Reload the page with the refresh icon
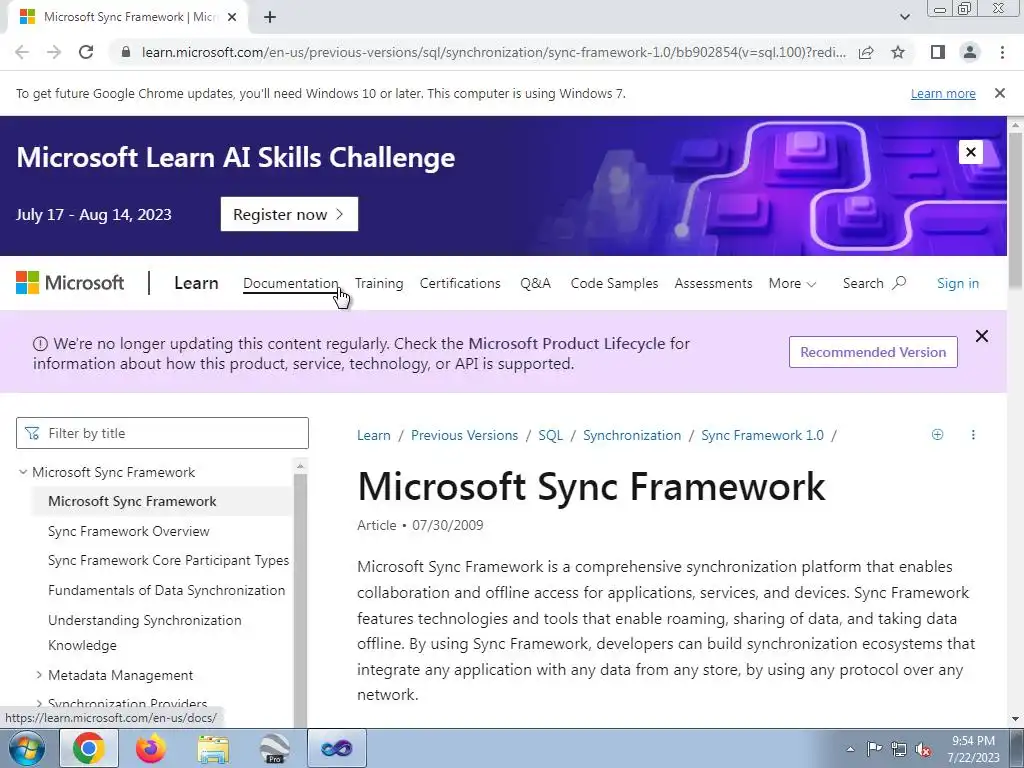The height and width of the screenshot is (768, 1024). pos(86,52)
